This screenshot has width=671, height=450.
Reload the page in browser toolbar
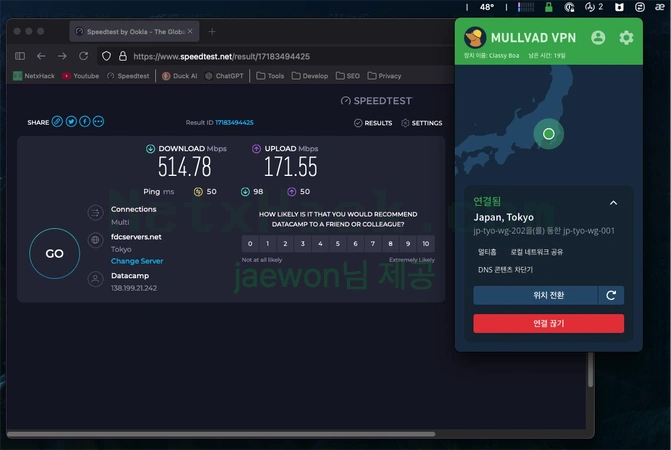click(83, 56)
